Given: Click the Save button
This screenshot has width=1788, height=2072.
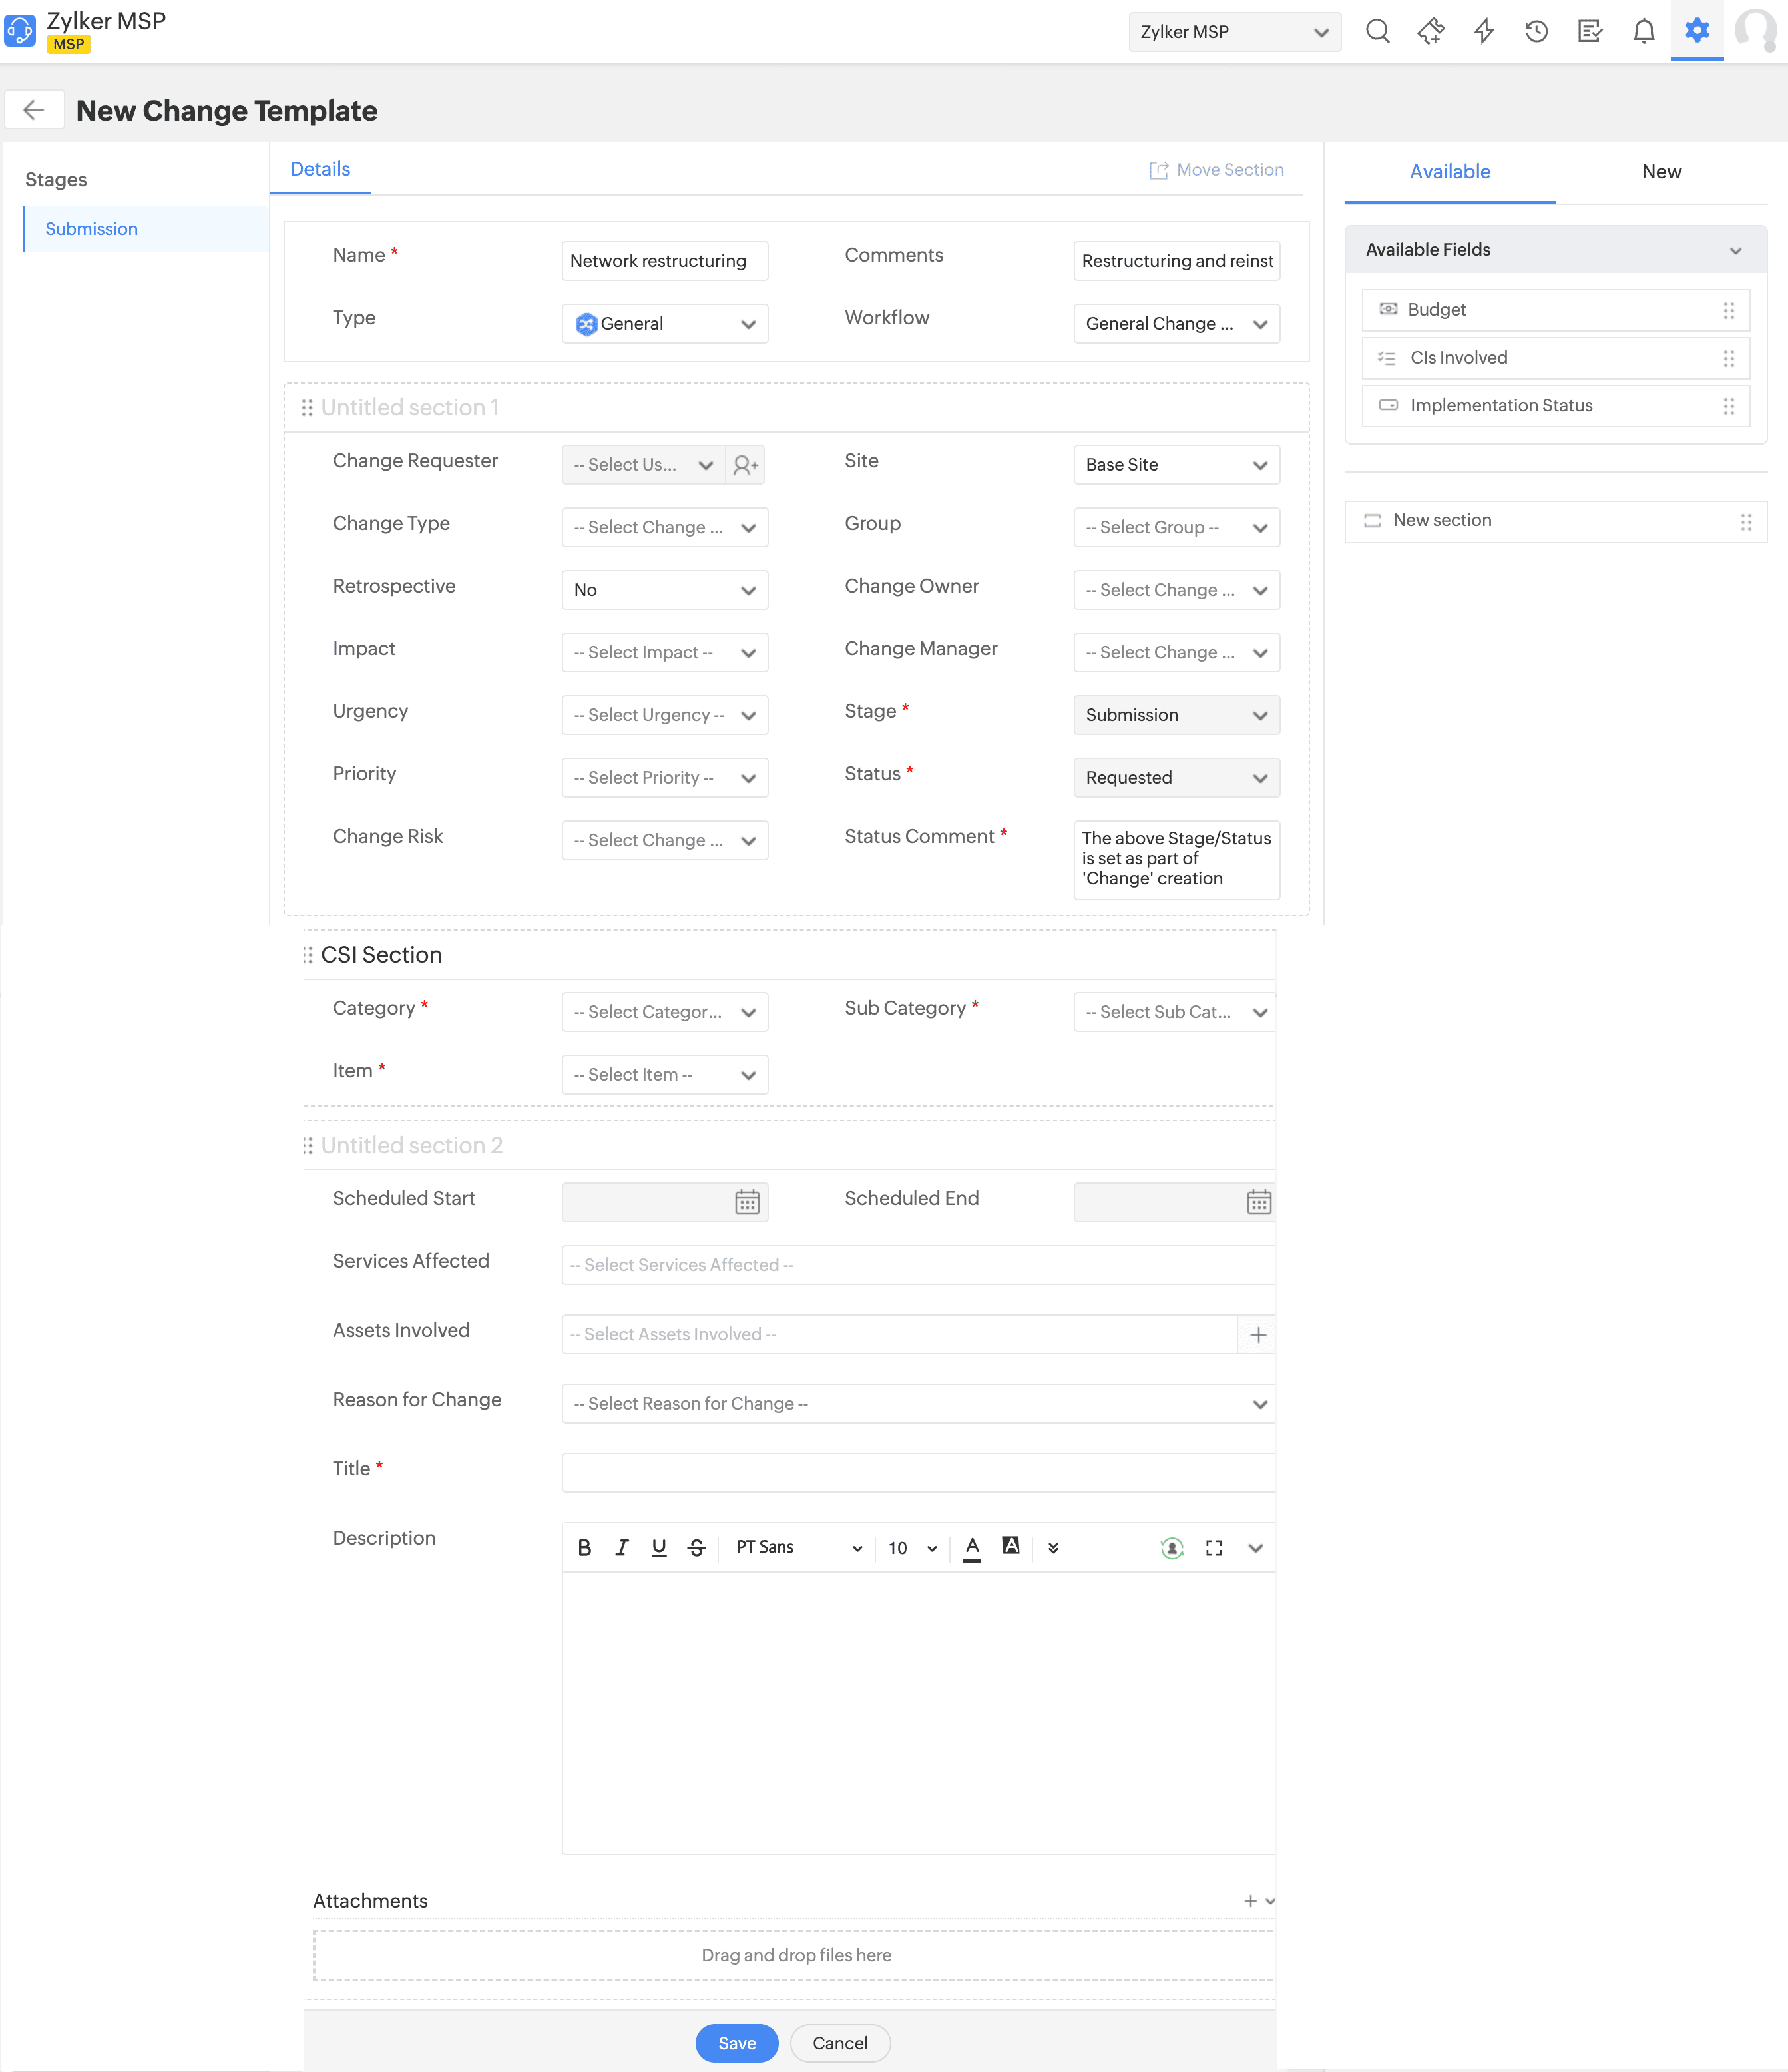Looking at the screenshot, I should (x=736, y=2043).
